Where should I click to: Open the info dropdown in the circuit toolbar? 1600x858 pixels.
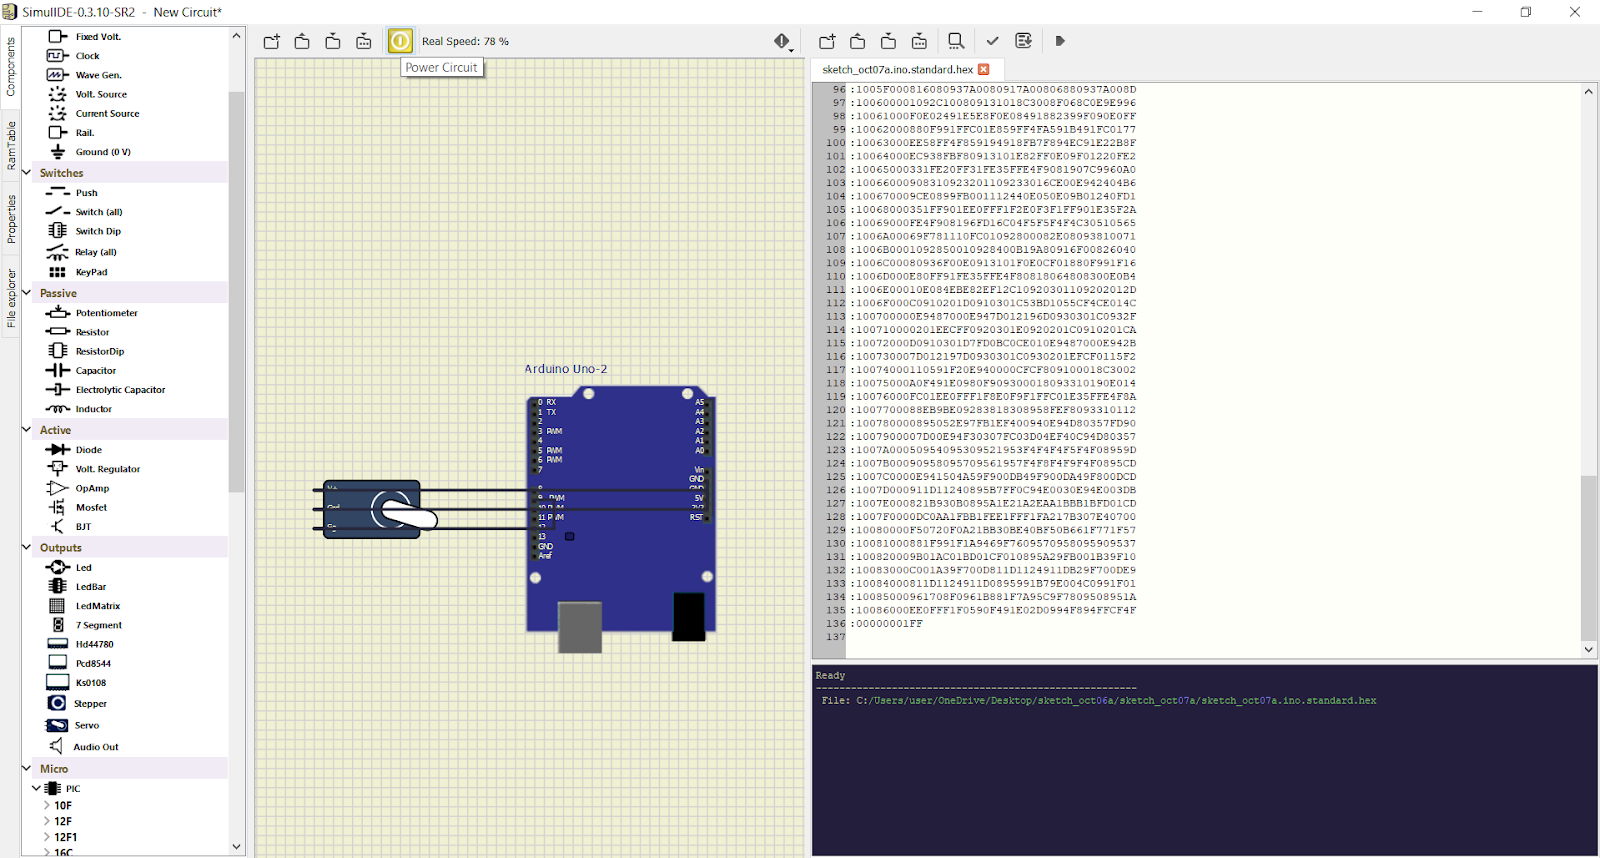(x=783, y=41)
